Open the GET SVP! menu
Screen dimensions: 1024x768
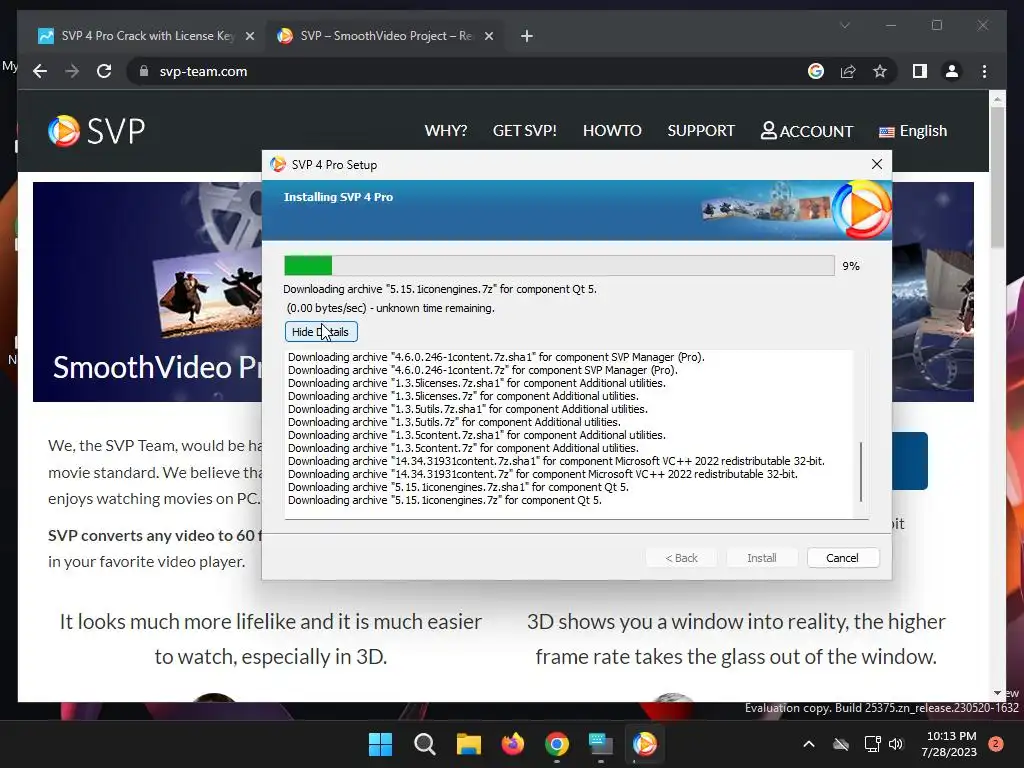pyautogui.click(x=525, y=131)
